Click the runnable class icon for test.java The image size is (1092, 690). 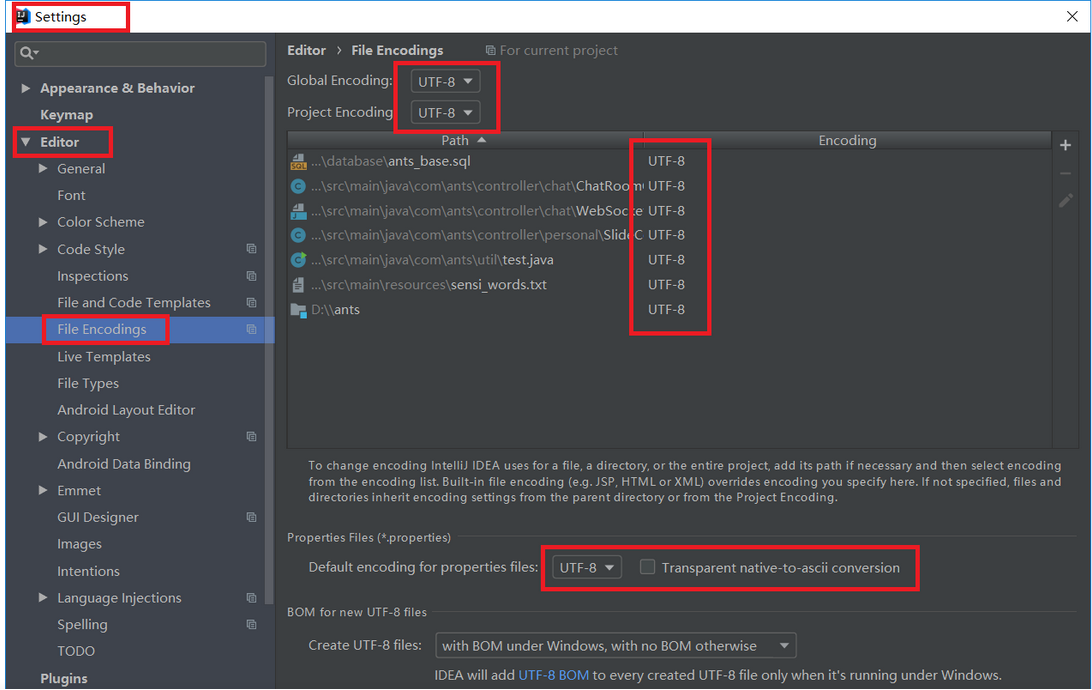[x=298, y=260]
